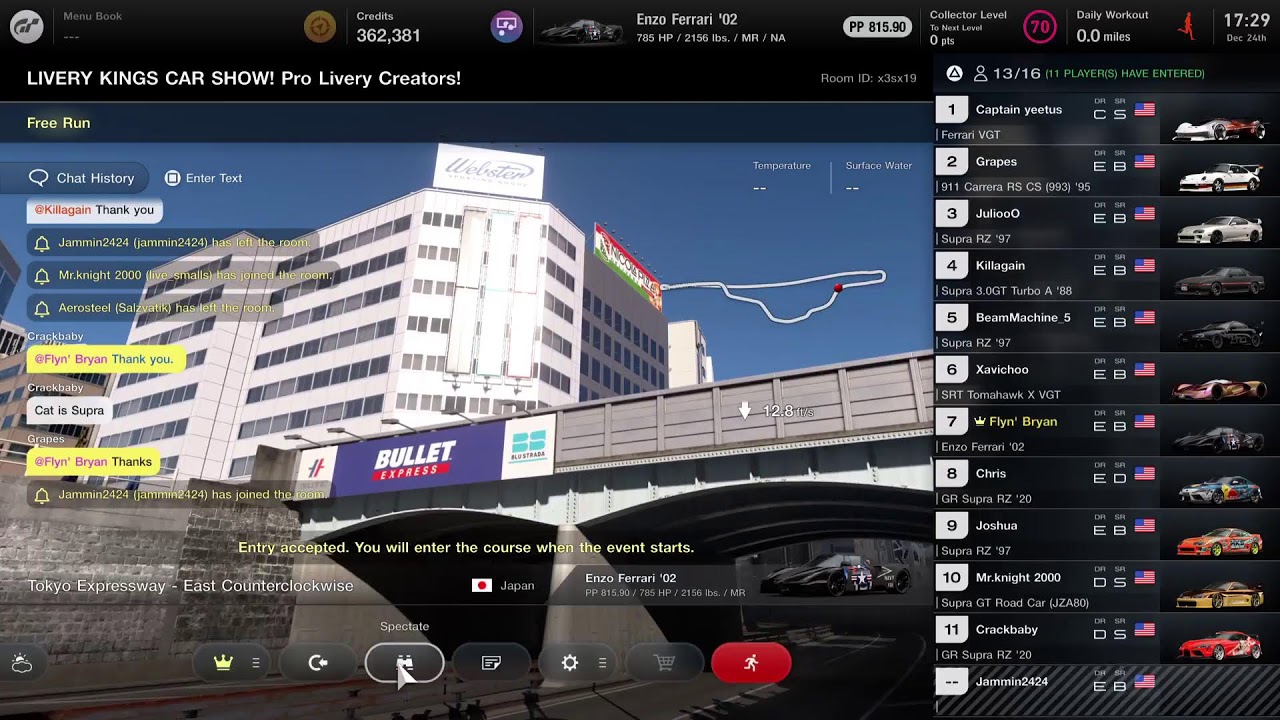This screenshot has height=720, width=1280.
Task: Click the credits amount 362,381
Action: click(388, 35)
